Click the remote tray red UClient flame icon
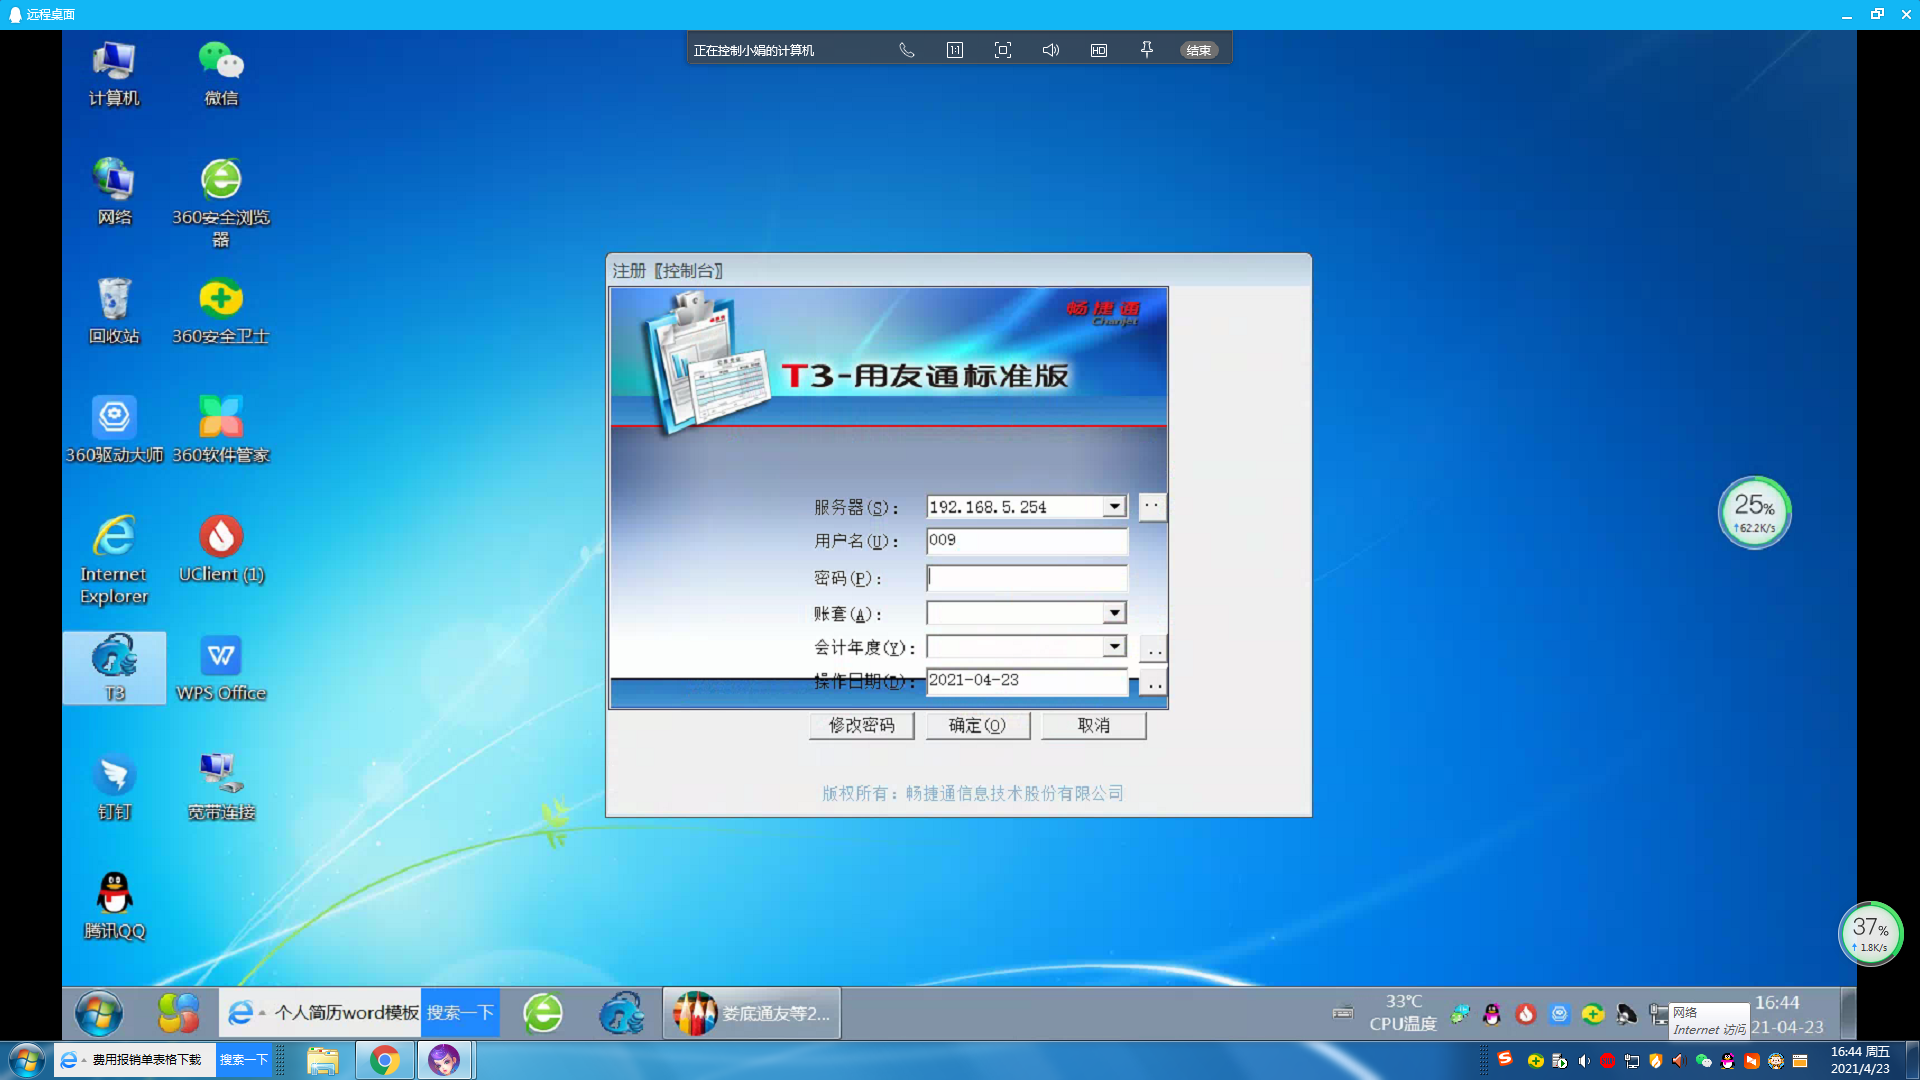Image resolution: width=1920 pixels, height=1080 pixels. tap(1526, 1014)
